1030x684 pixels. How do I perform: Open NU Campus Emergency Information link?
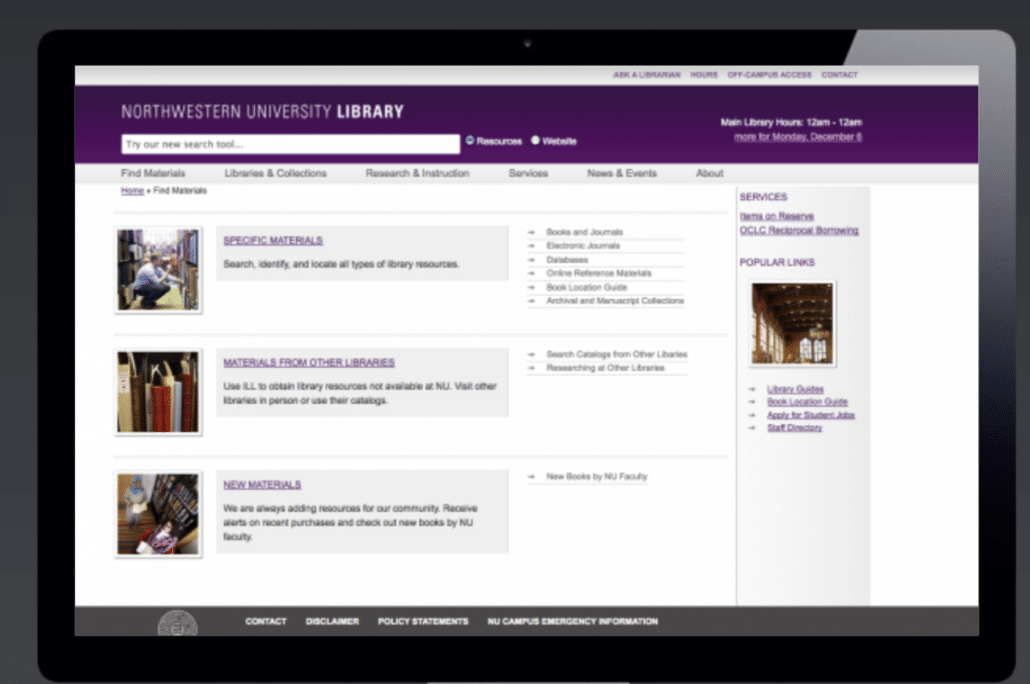572,622
